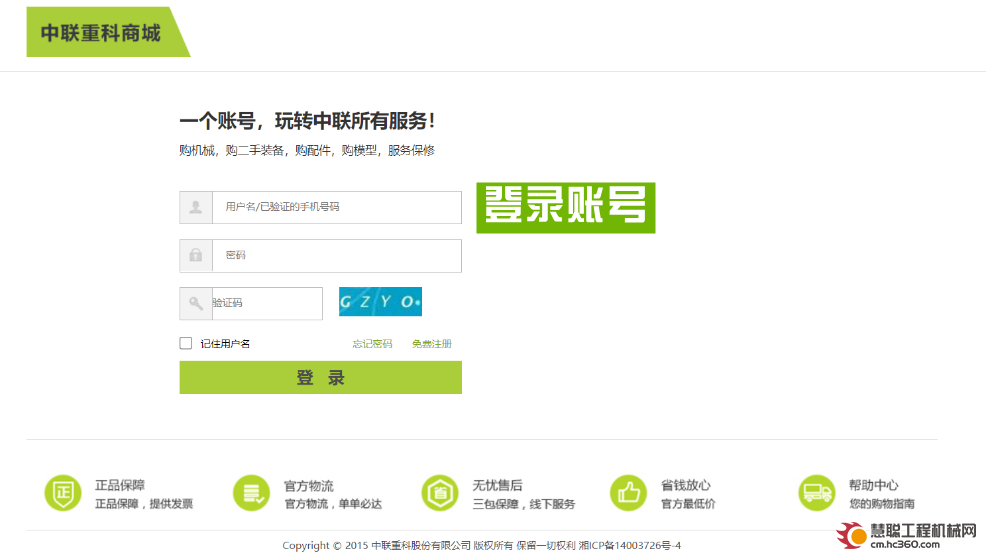Click the key icon beside captcha field

tap(196, 304)
